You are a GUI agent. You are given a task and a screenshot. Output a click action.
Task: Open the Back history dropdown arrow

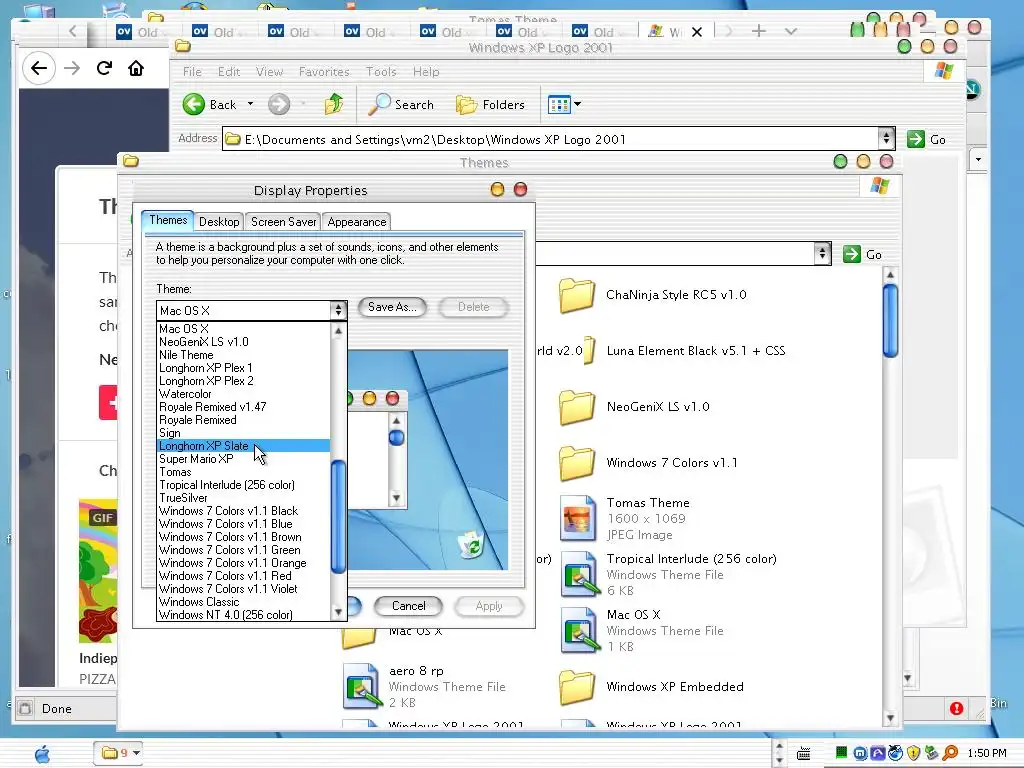pos(250,104)
